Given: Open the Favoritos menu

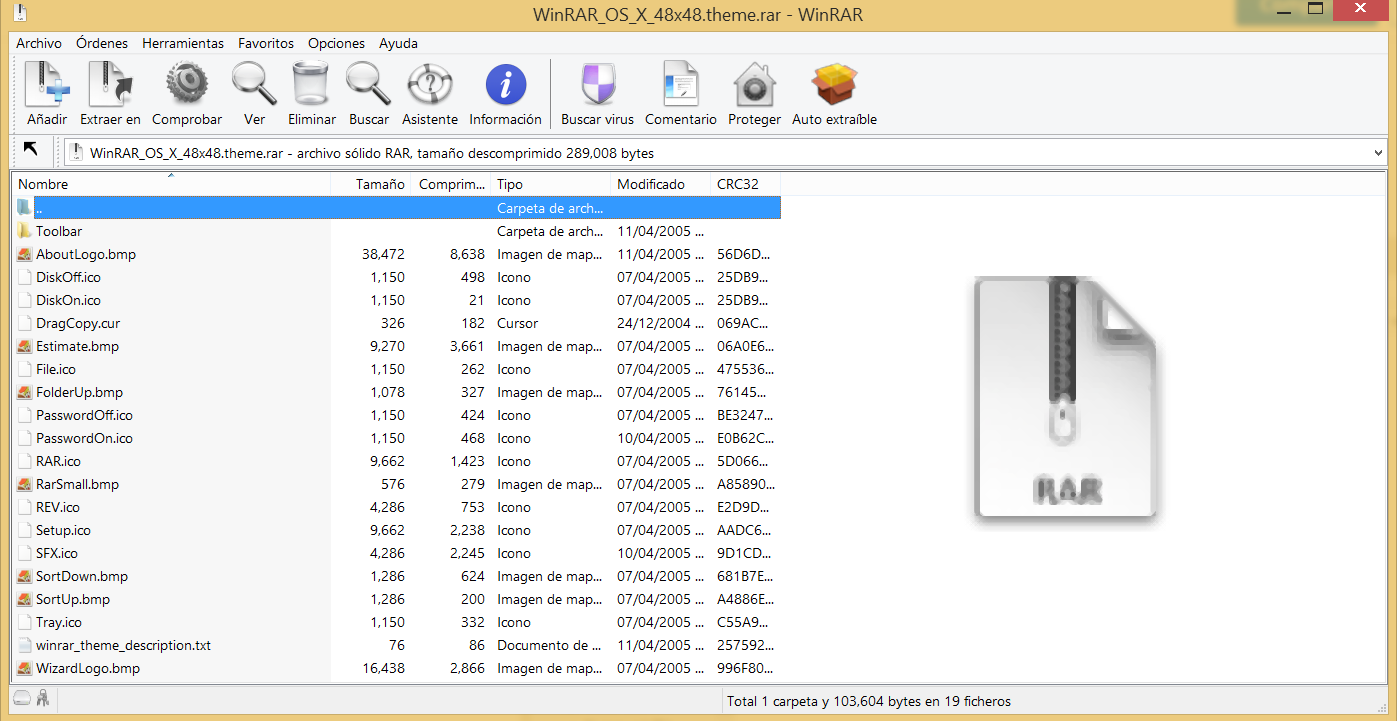Looking at the screenshot, I should 266,43.
